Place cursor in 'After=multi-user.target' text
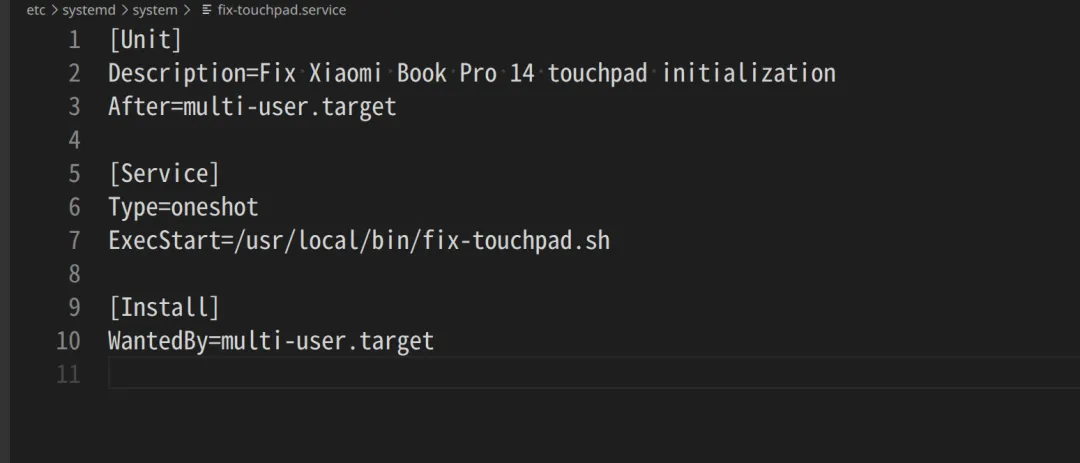 click(252, 107)
